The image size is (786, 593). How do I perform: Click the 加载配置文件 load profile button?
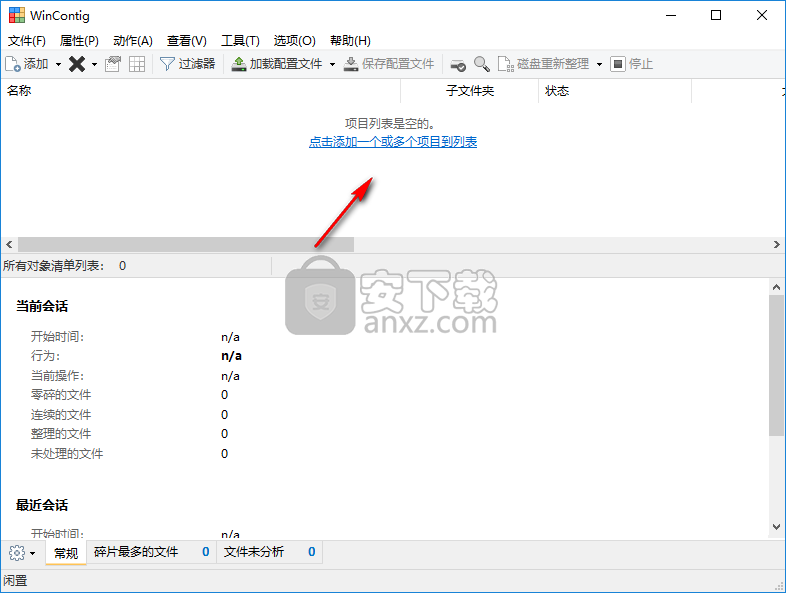point(276,64)
